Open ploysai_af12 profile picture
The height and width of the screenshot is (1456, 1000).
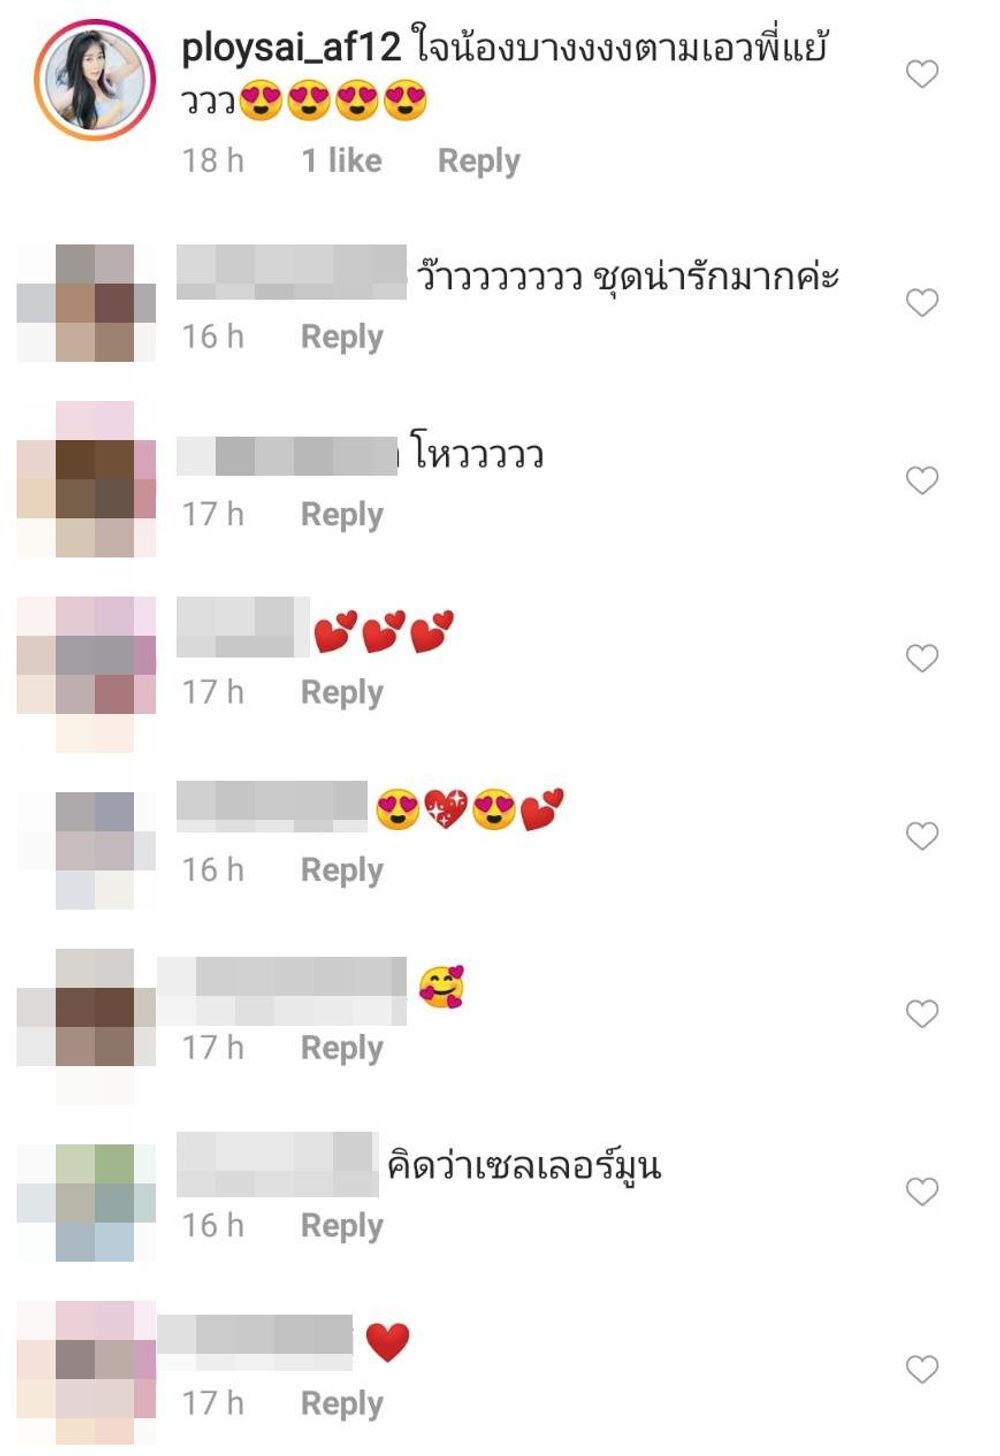point(95,78)
